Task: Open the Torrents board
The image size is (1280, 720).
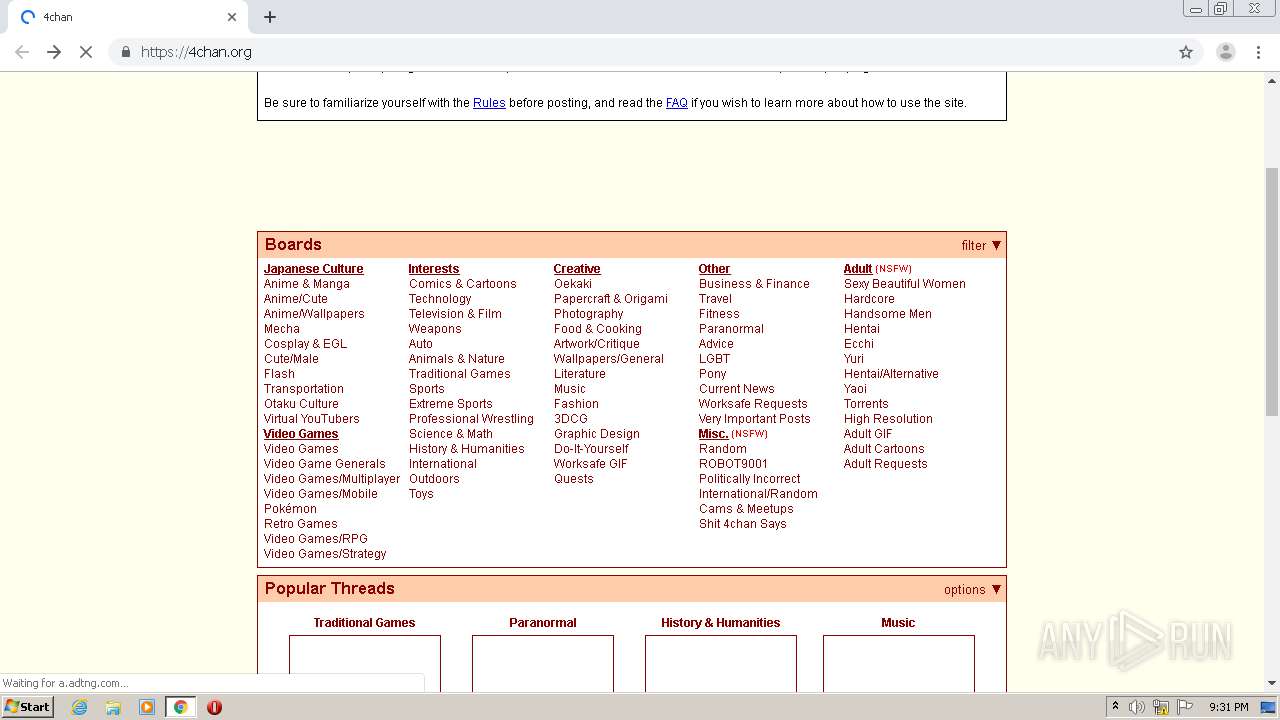Action: point(866,404)
